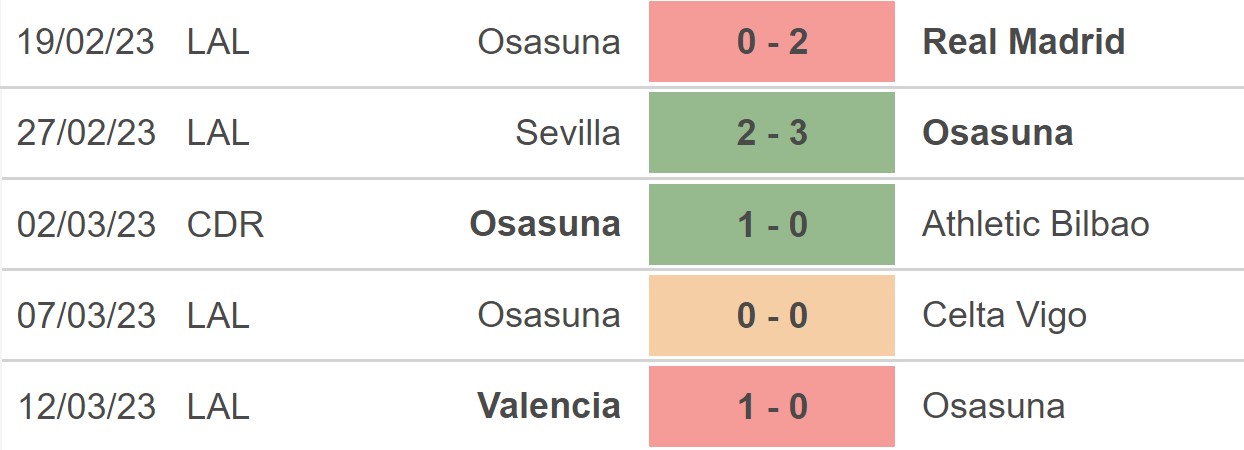Click the 19/02/23 match date
The height and width of the screenshot is (450, 1244).
87,42
